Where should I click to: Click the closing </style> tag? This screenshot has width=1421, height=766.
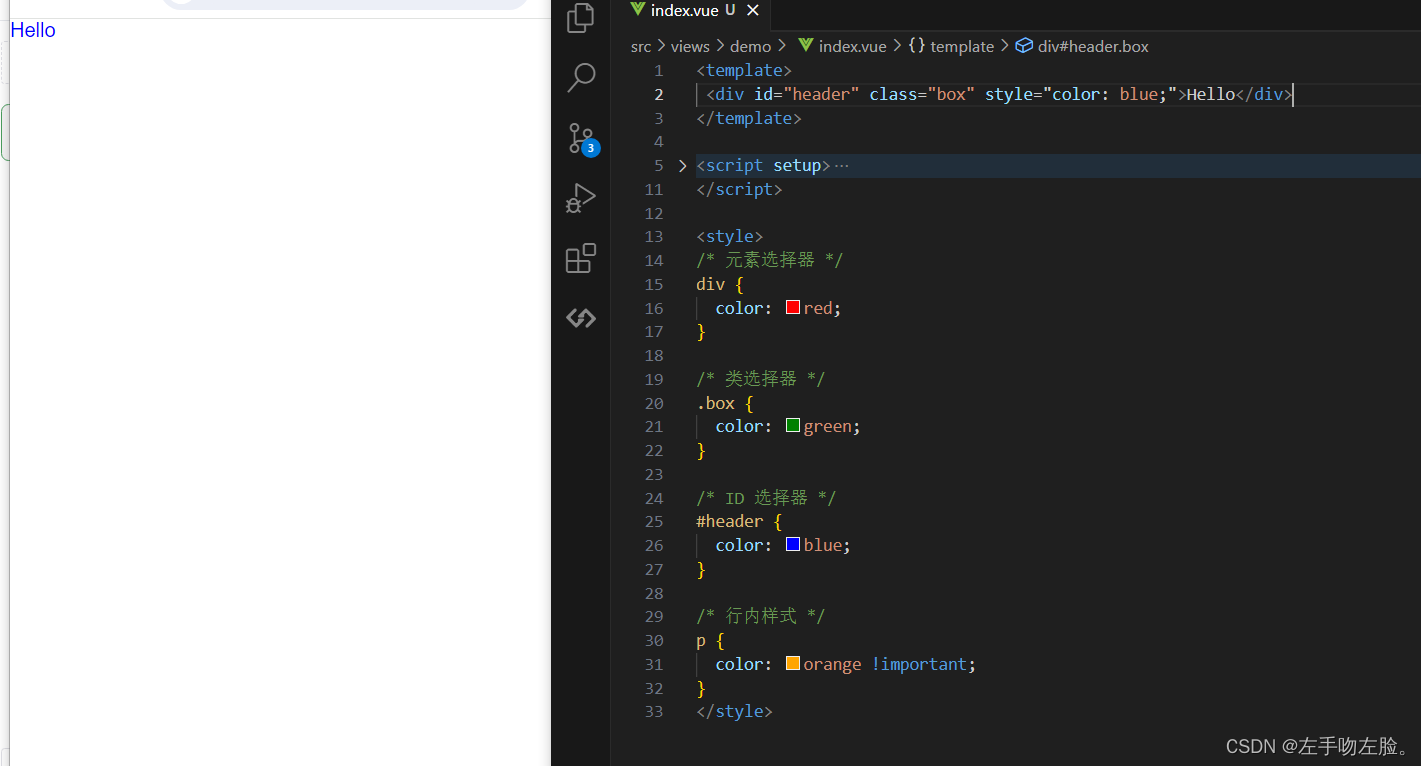(x=735, y=711)
